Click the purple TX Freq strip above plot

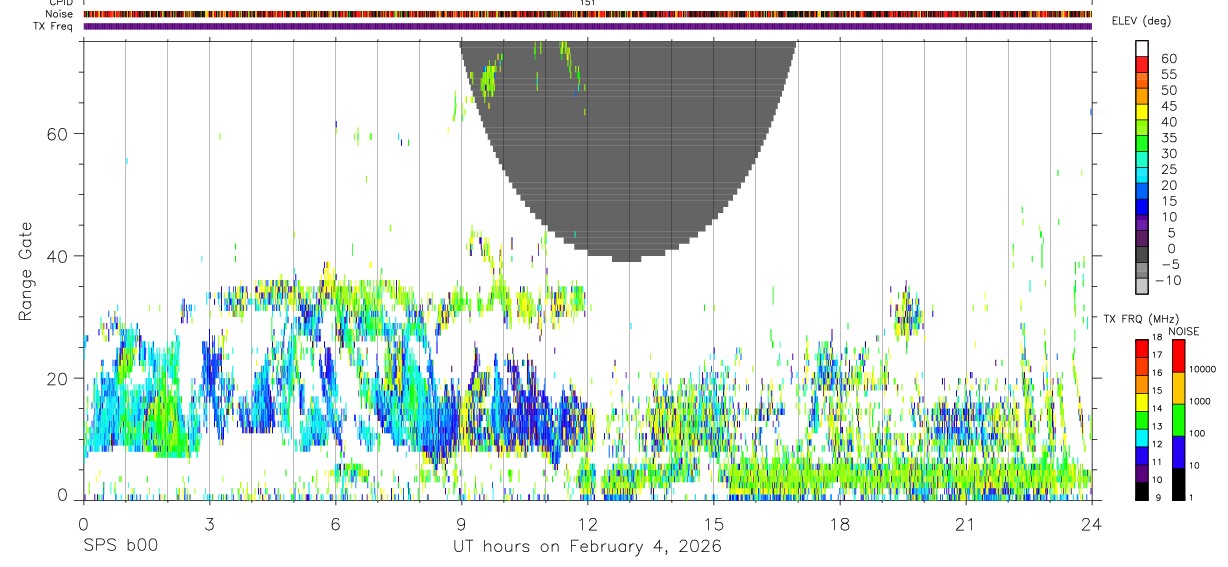[x=587, y=26]
